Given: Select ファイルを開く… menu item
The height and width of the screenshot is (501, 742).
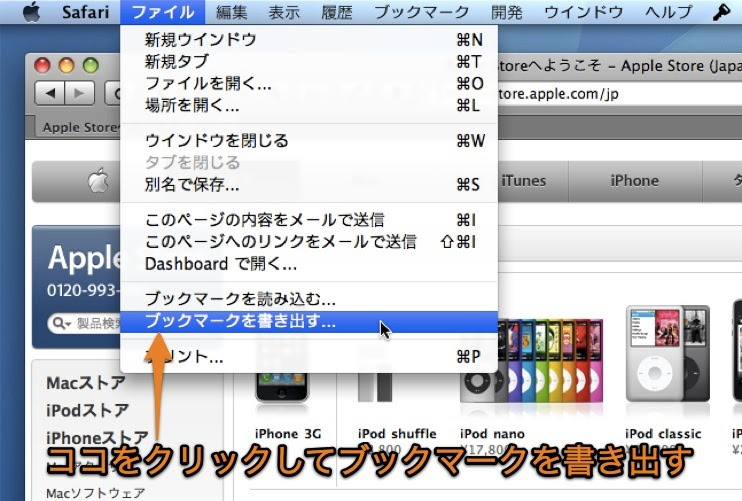Looking at the screenshot, I should point(309,83).
